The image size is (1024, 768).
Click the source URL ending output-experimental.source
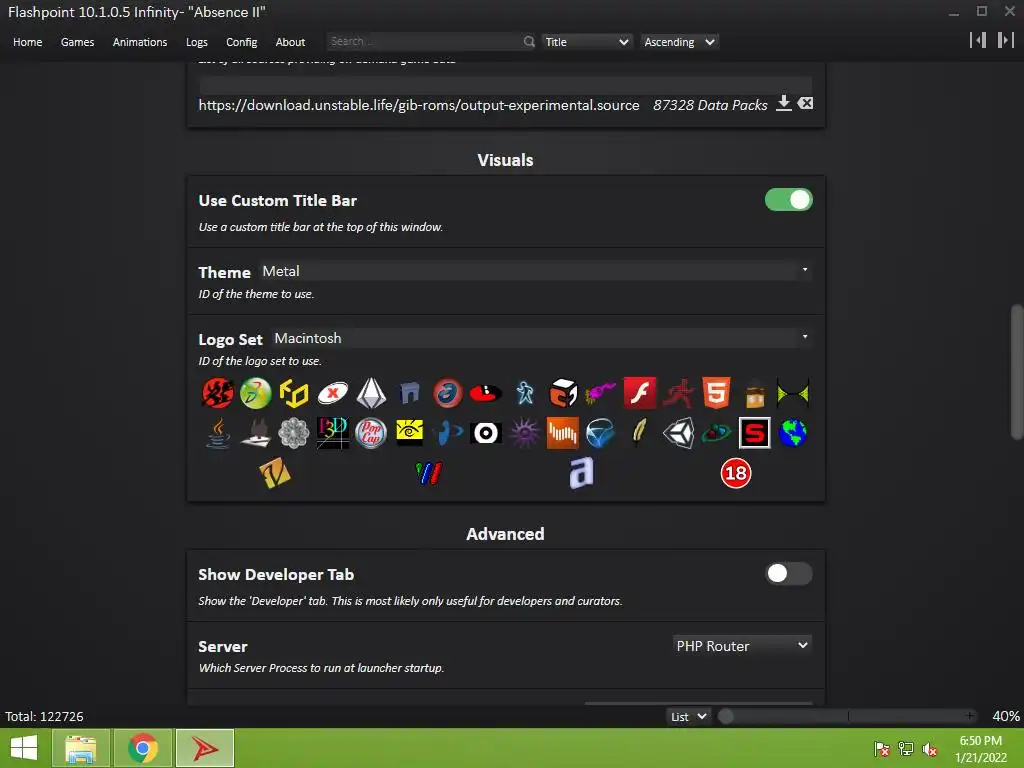coord(419,105)
